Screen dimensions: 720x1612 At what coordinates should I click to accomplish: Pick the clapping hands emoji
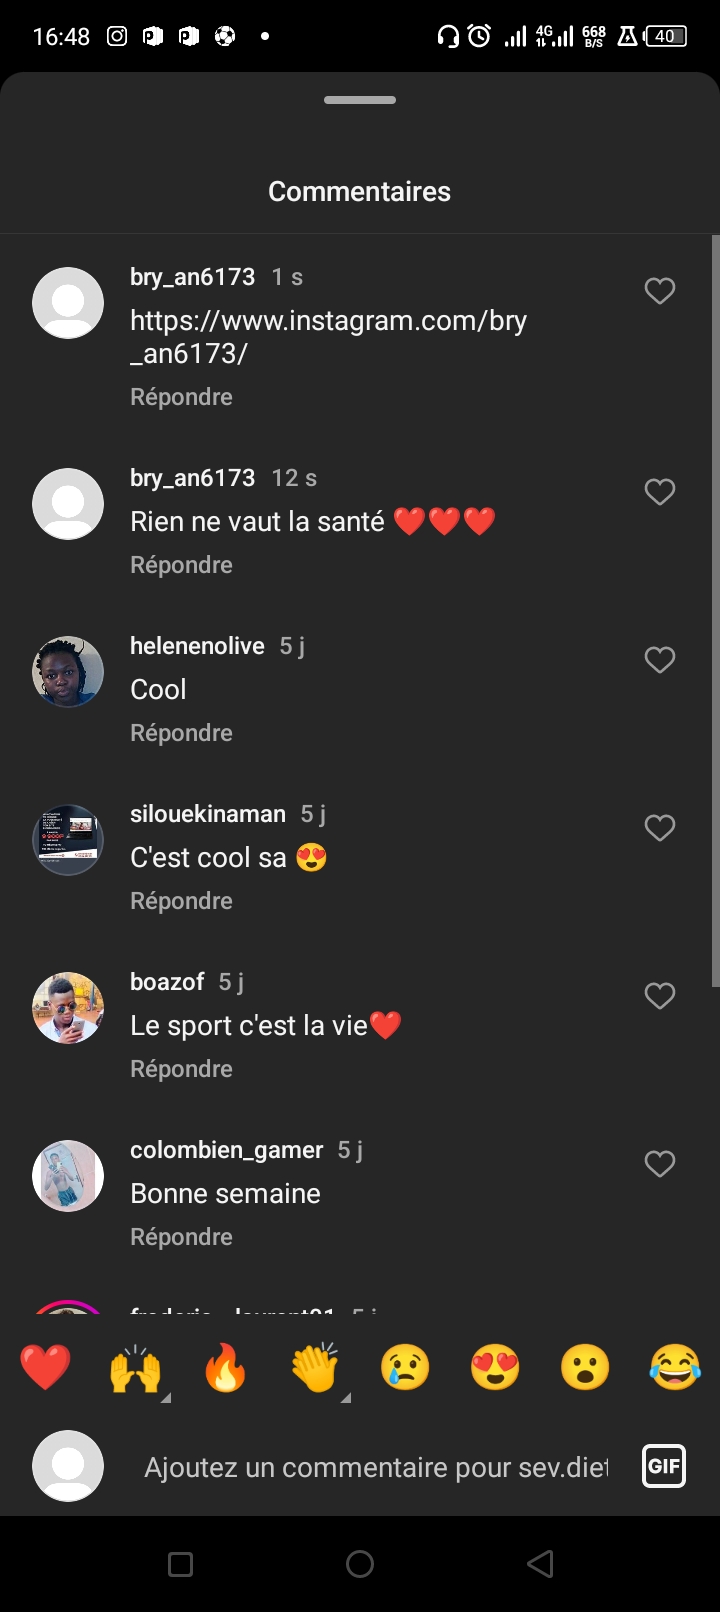(x=315, y=1368)
